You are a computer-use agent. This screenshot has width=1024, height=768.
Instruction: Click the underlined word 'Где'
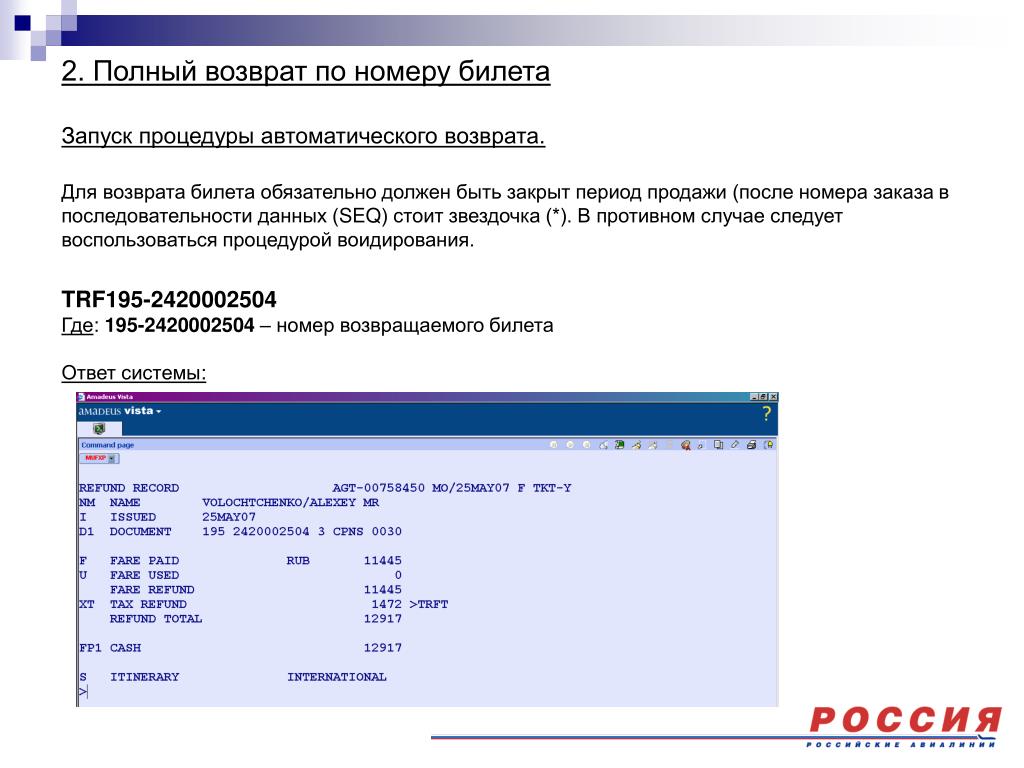77,325
